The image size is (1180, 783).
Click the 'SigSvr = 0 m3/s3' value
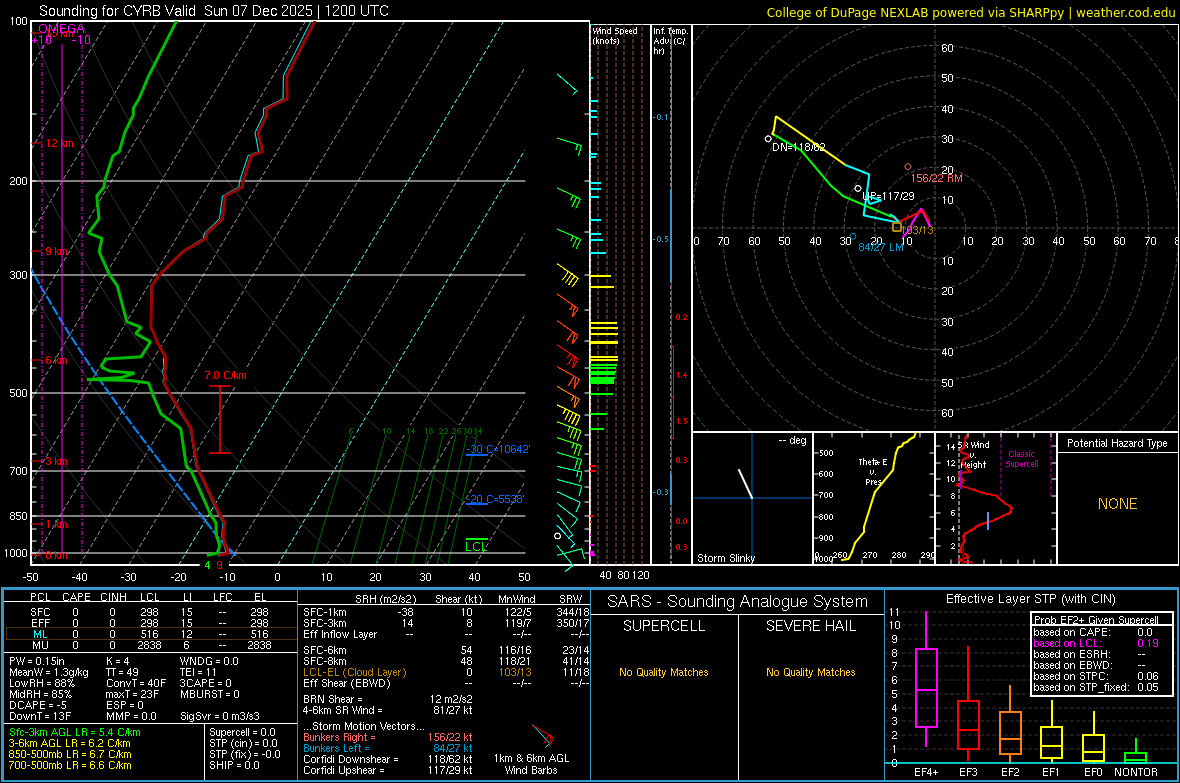[x=220, y=716]
